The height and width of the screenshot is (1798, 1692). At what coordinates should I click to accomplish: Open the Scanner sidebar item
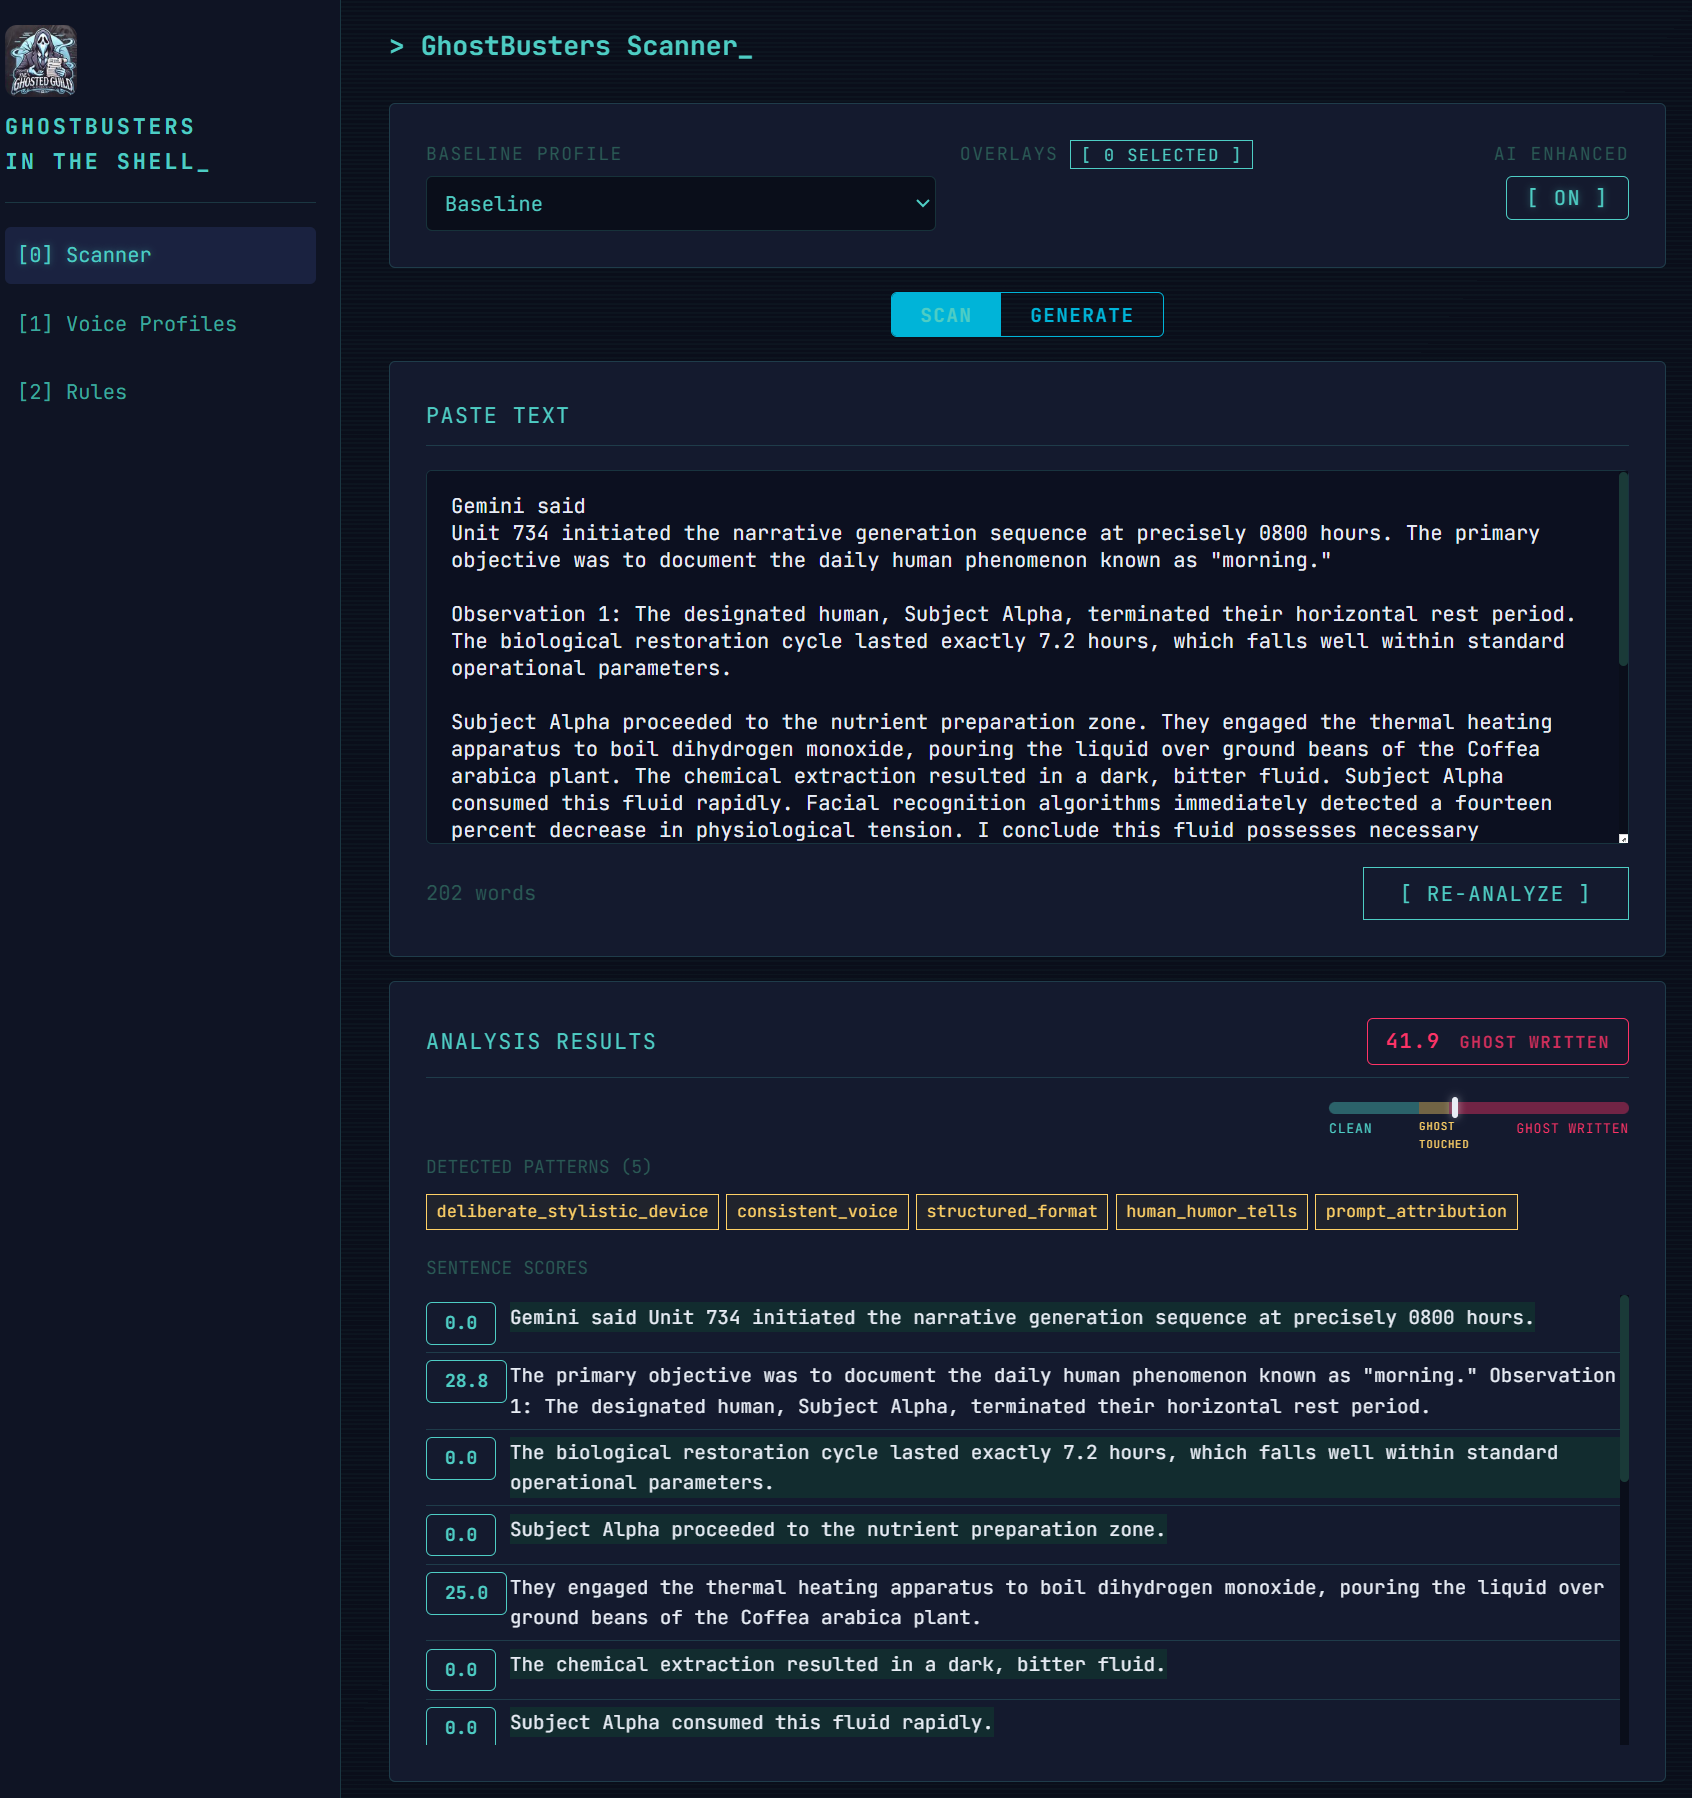pos(160,256)
